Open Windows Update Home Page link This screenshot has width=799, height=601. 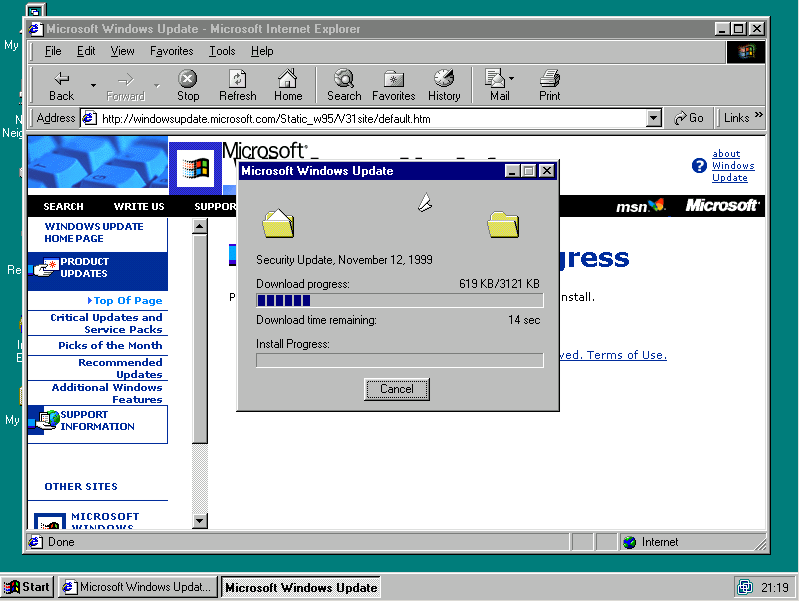[x=94, y=232]
